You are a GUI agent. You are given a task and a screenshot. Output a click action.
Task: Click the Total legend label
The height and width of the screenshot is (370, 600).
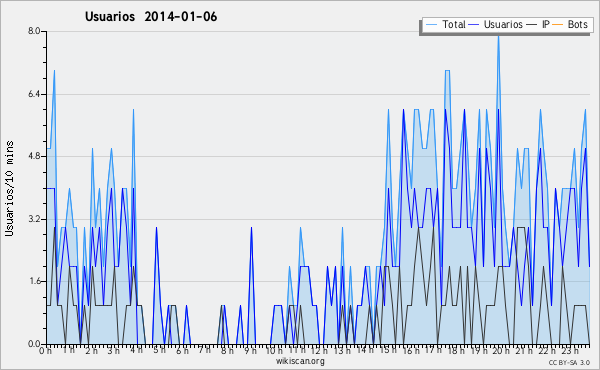(x=454, y=24)
